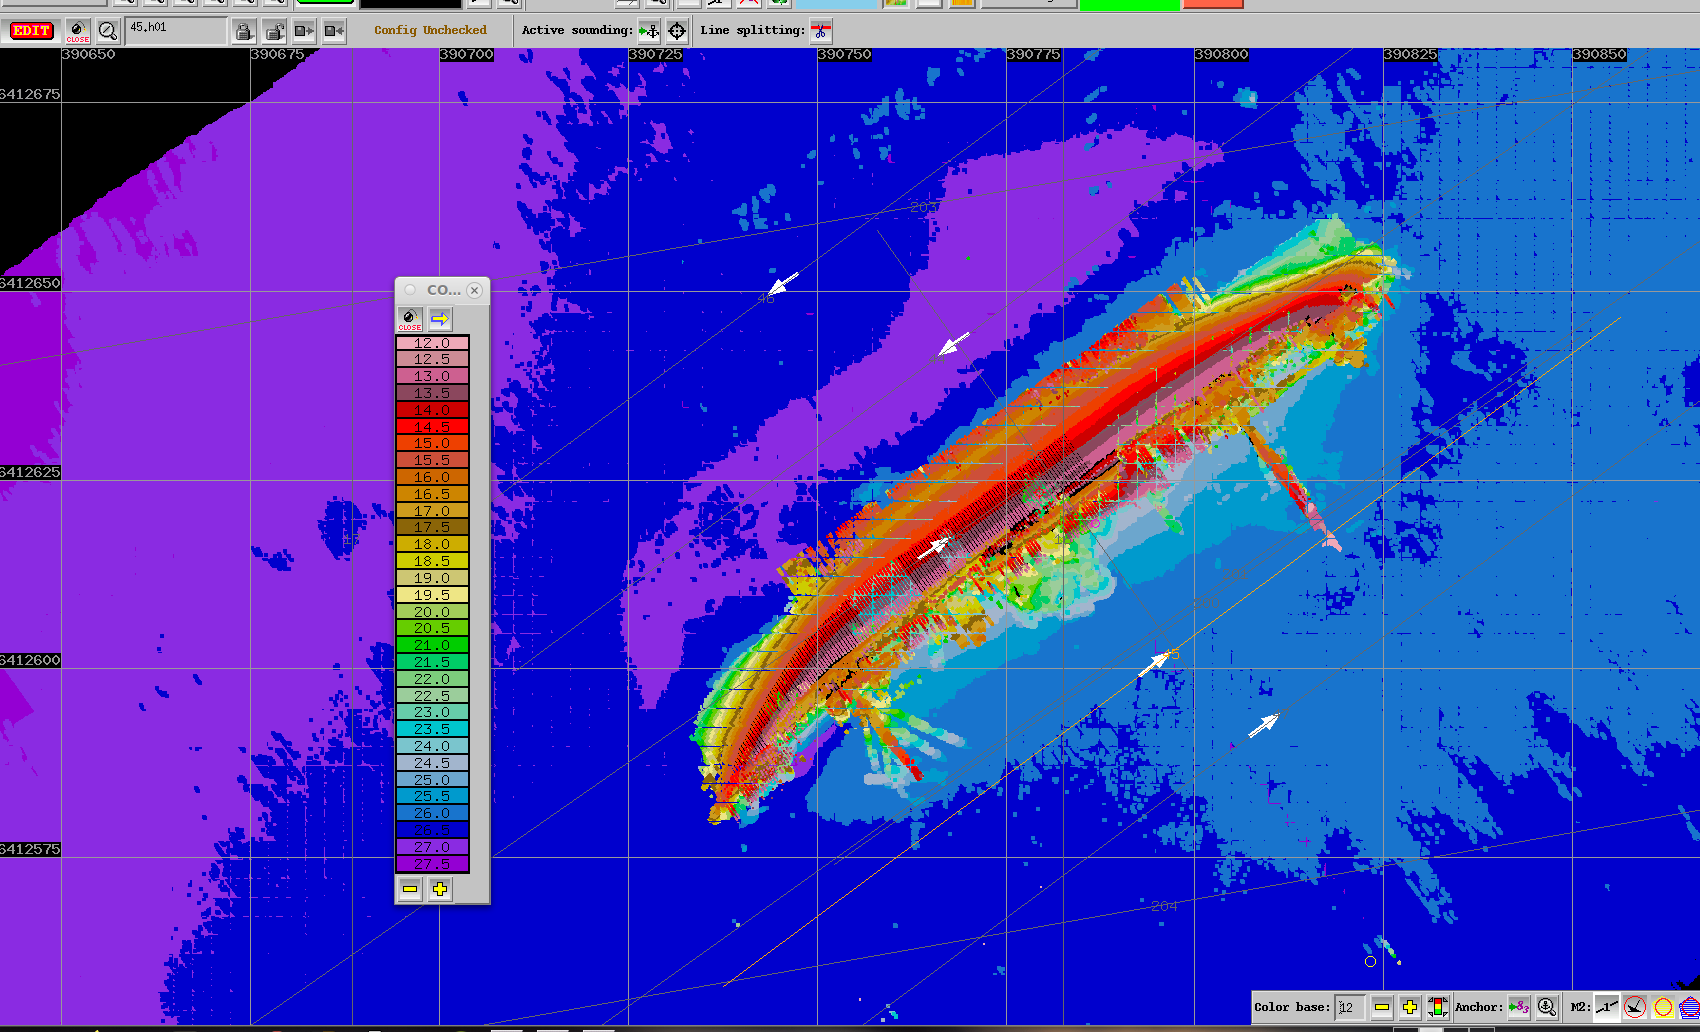1700x1032 pixels.
Task: Click the yellow arrow in color legend panel
Action: click(x=440, y=319)
